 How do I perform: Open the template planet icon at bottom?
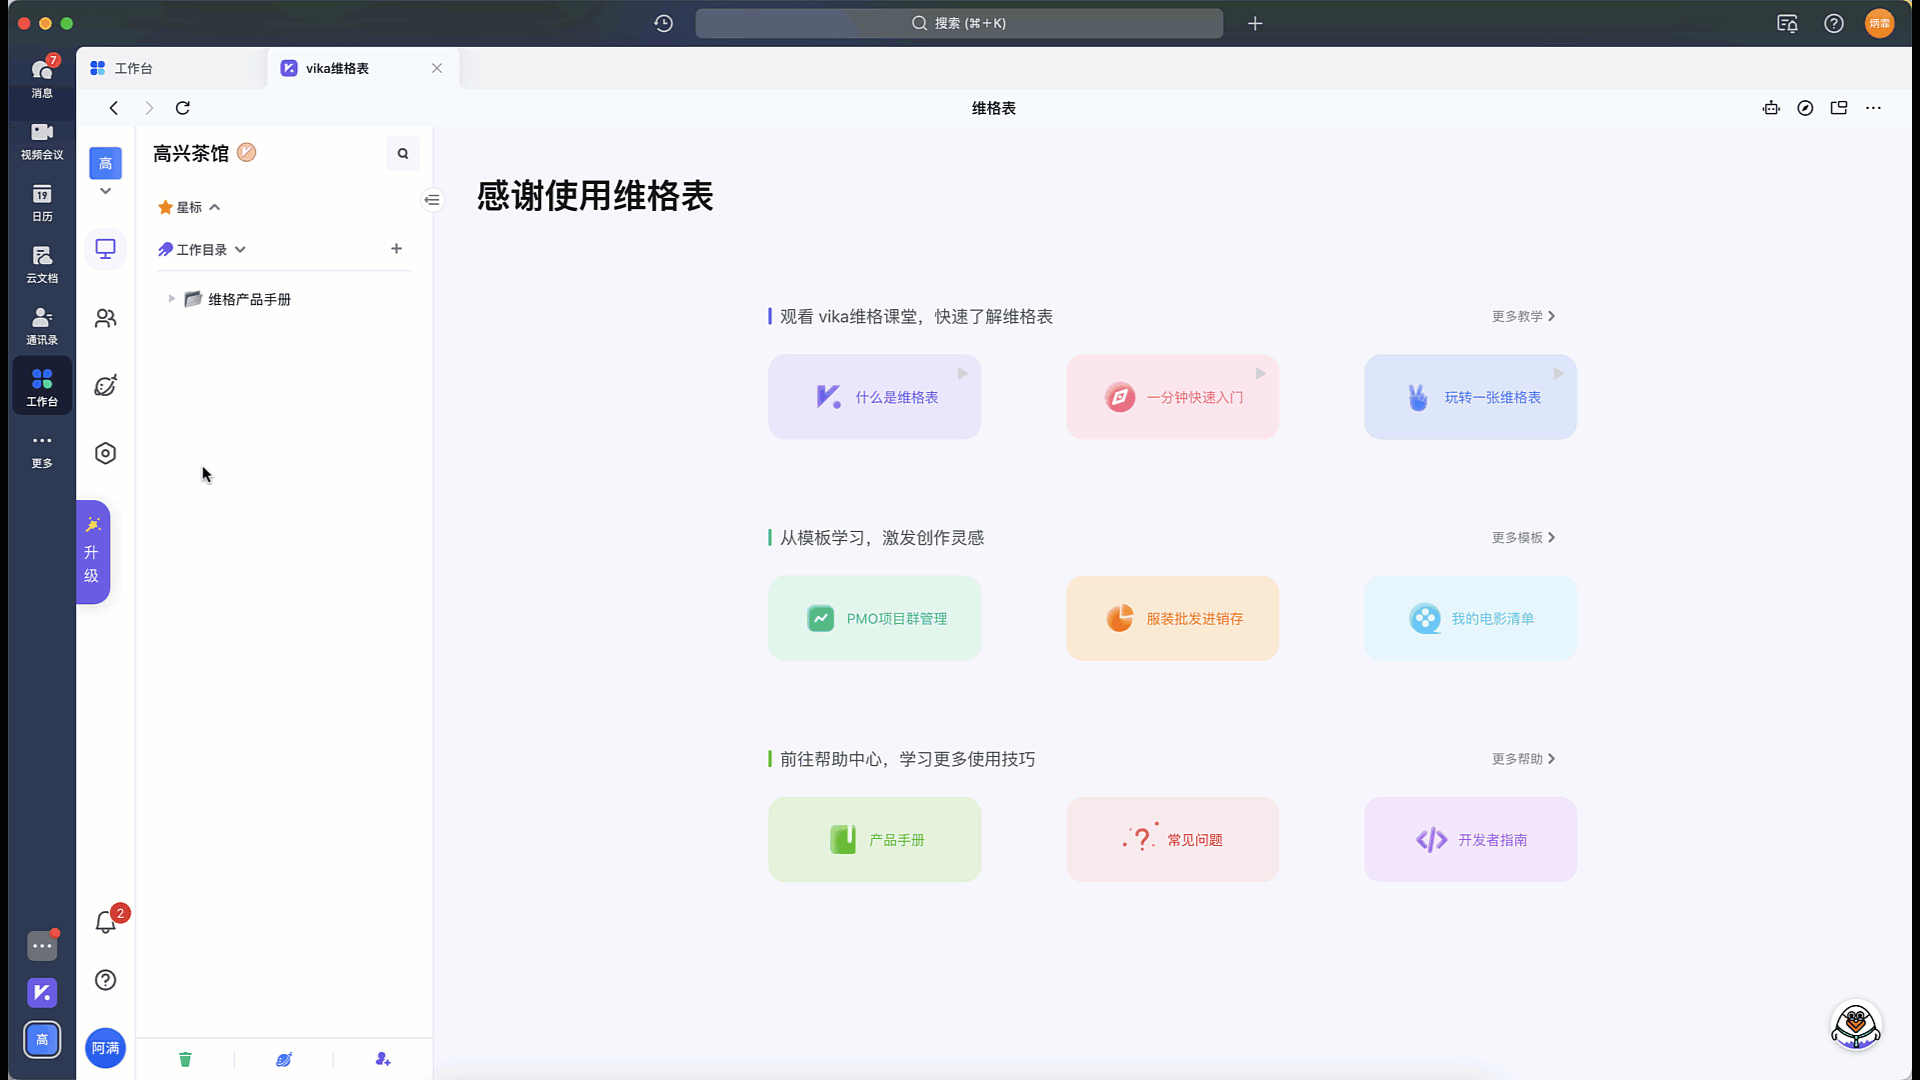point(284,1059)
